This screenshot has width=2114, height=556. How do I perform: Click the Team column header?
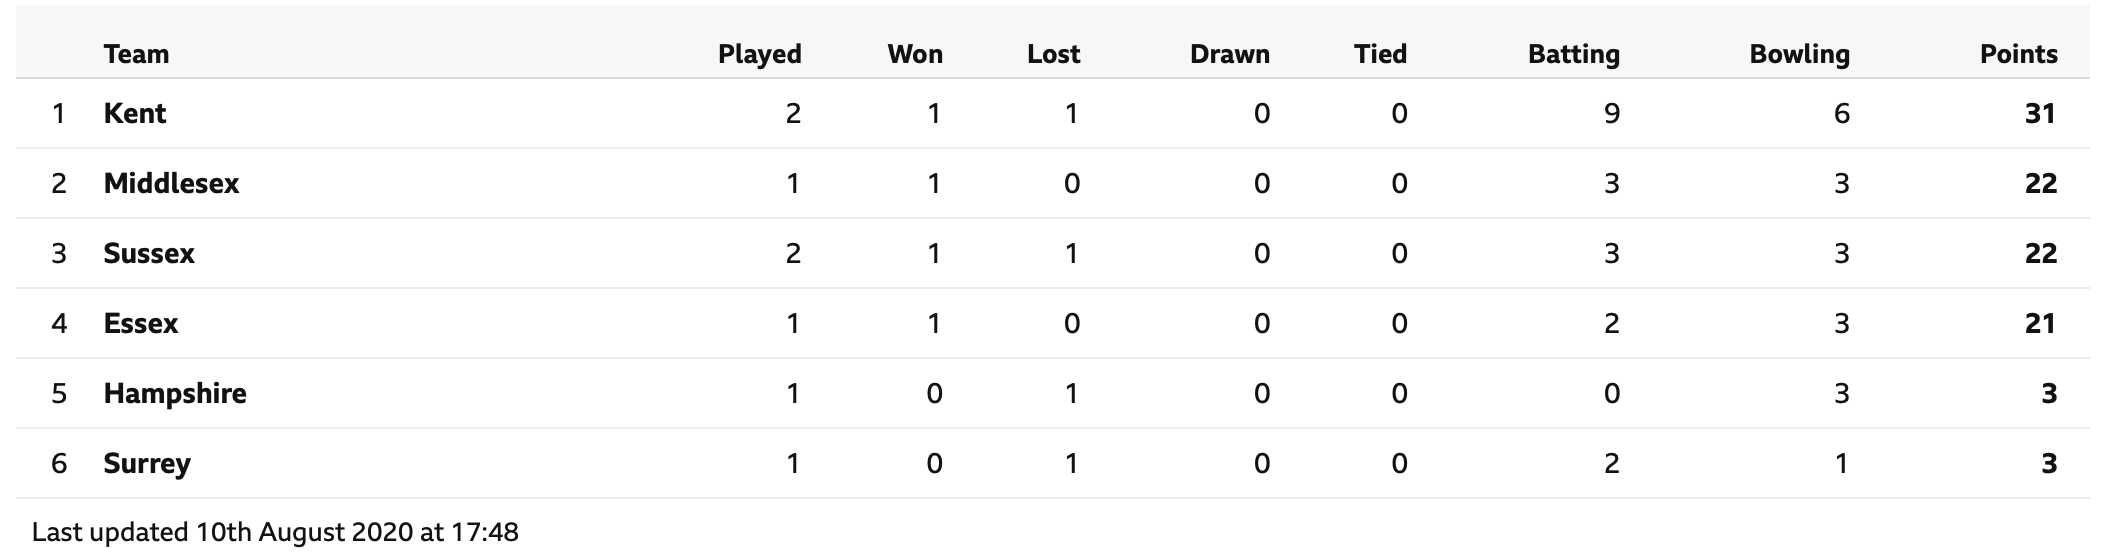pos(137,54)
